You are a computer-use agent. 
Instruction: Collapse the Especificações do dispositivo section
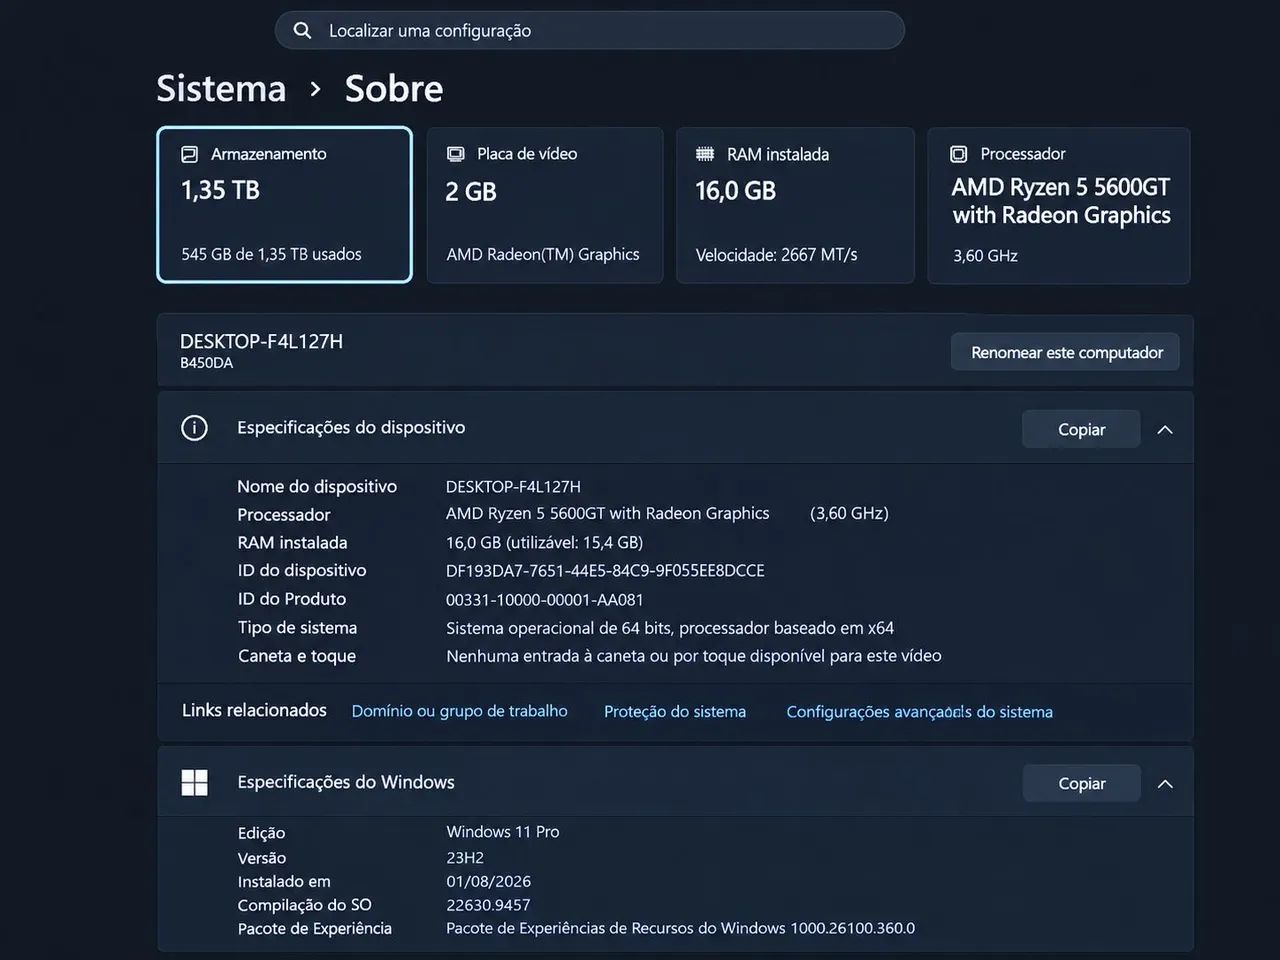click(1165, 429)
